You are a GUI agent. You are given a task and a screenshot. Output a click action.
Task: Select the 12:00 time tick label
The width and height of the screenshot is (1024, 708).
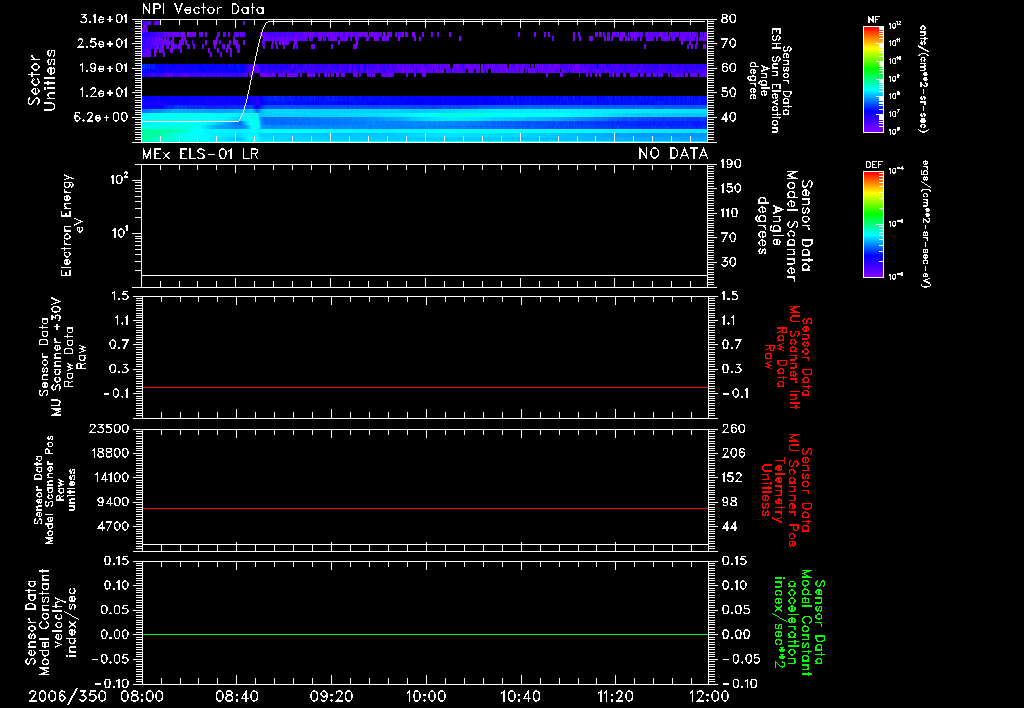pyautogui.click(x=709, y=696)
